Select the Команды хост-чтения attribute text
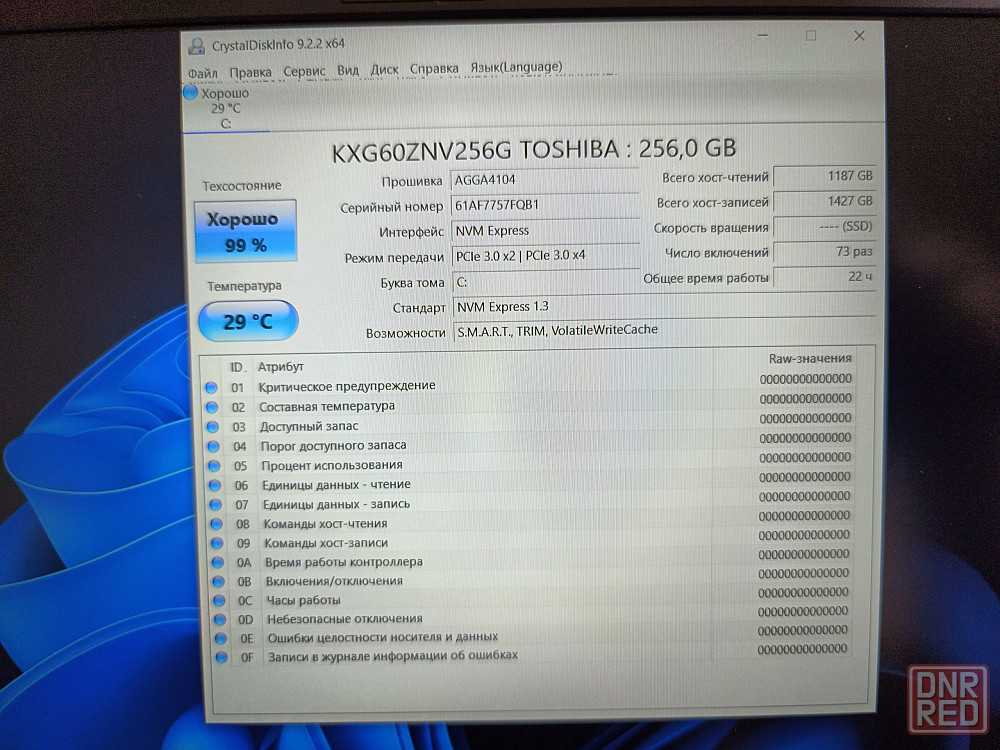The width and height of the screenshot is (1000, 750). [326, 524]
